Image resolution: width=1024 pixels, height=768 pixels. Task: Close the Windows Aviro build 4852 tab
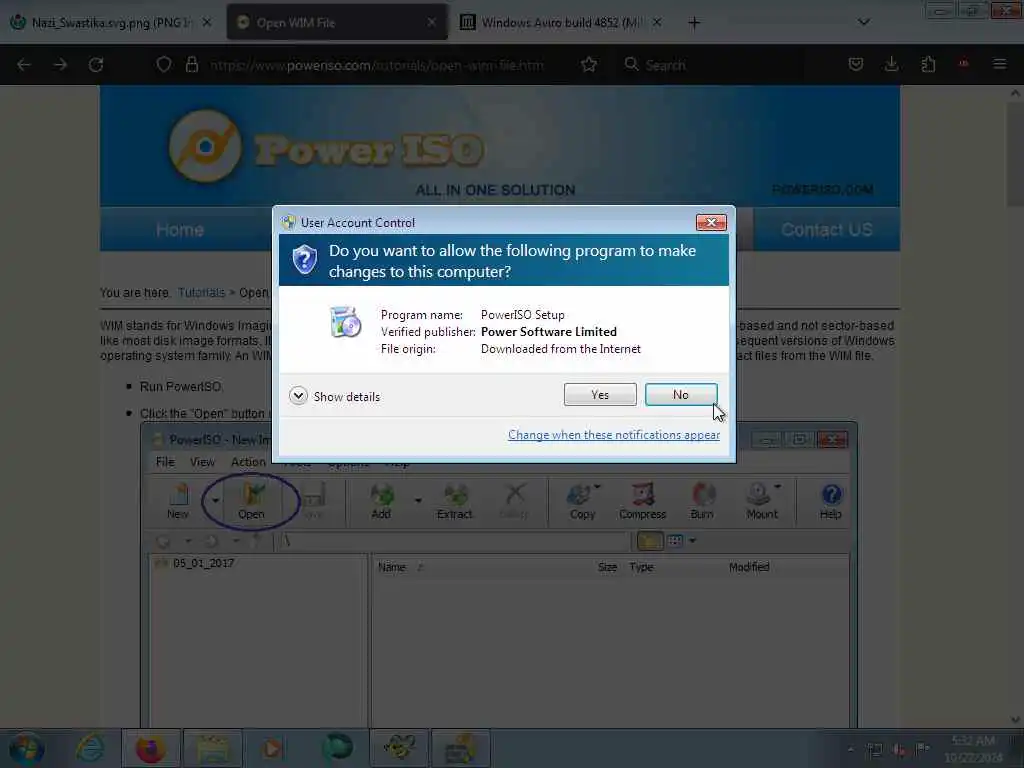(x=657, y=22)
